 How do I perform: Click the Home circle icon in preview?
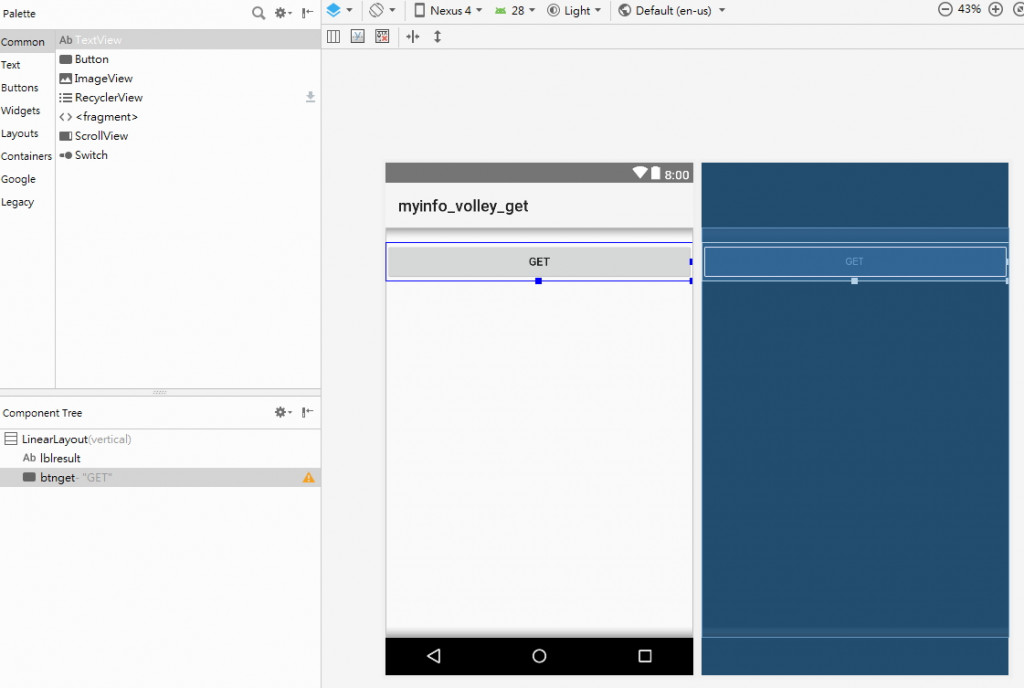(x=539, y=655)
